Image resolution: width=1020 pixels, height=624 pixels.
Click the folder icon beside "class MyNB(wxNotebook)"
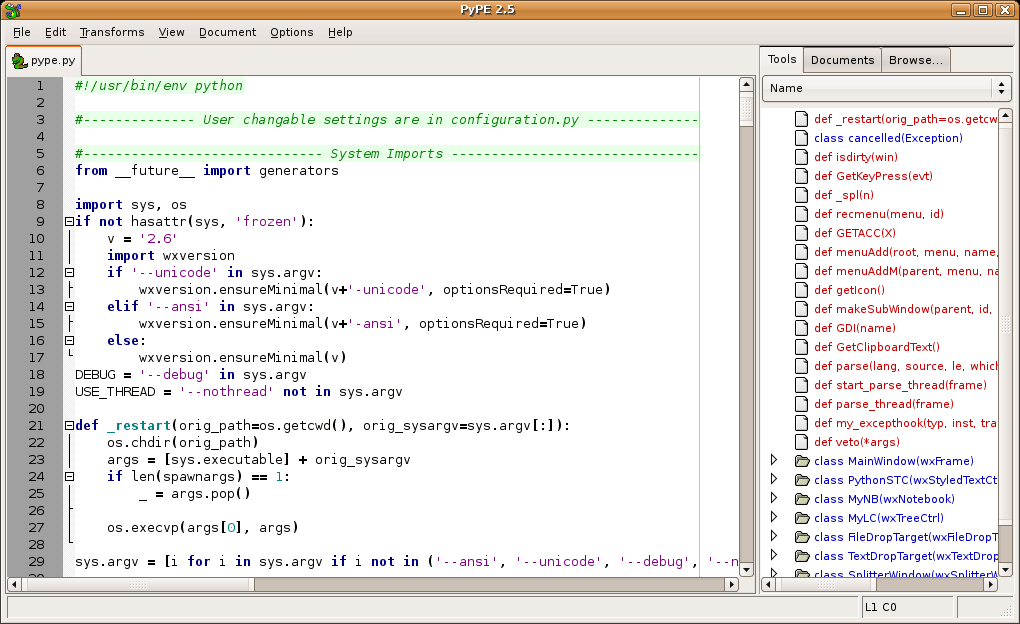(802, 498)
